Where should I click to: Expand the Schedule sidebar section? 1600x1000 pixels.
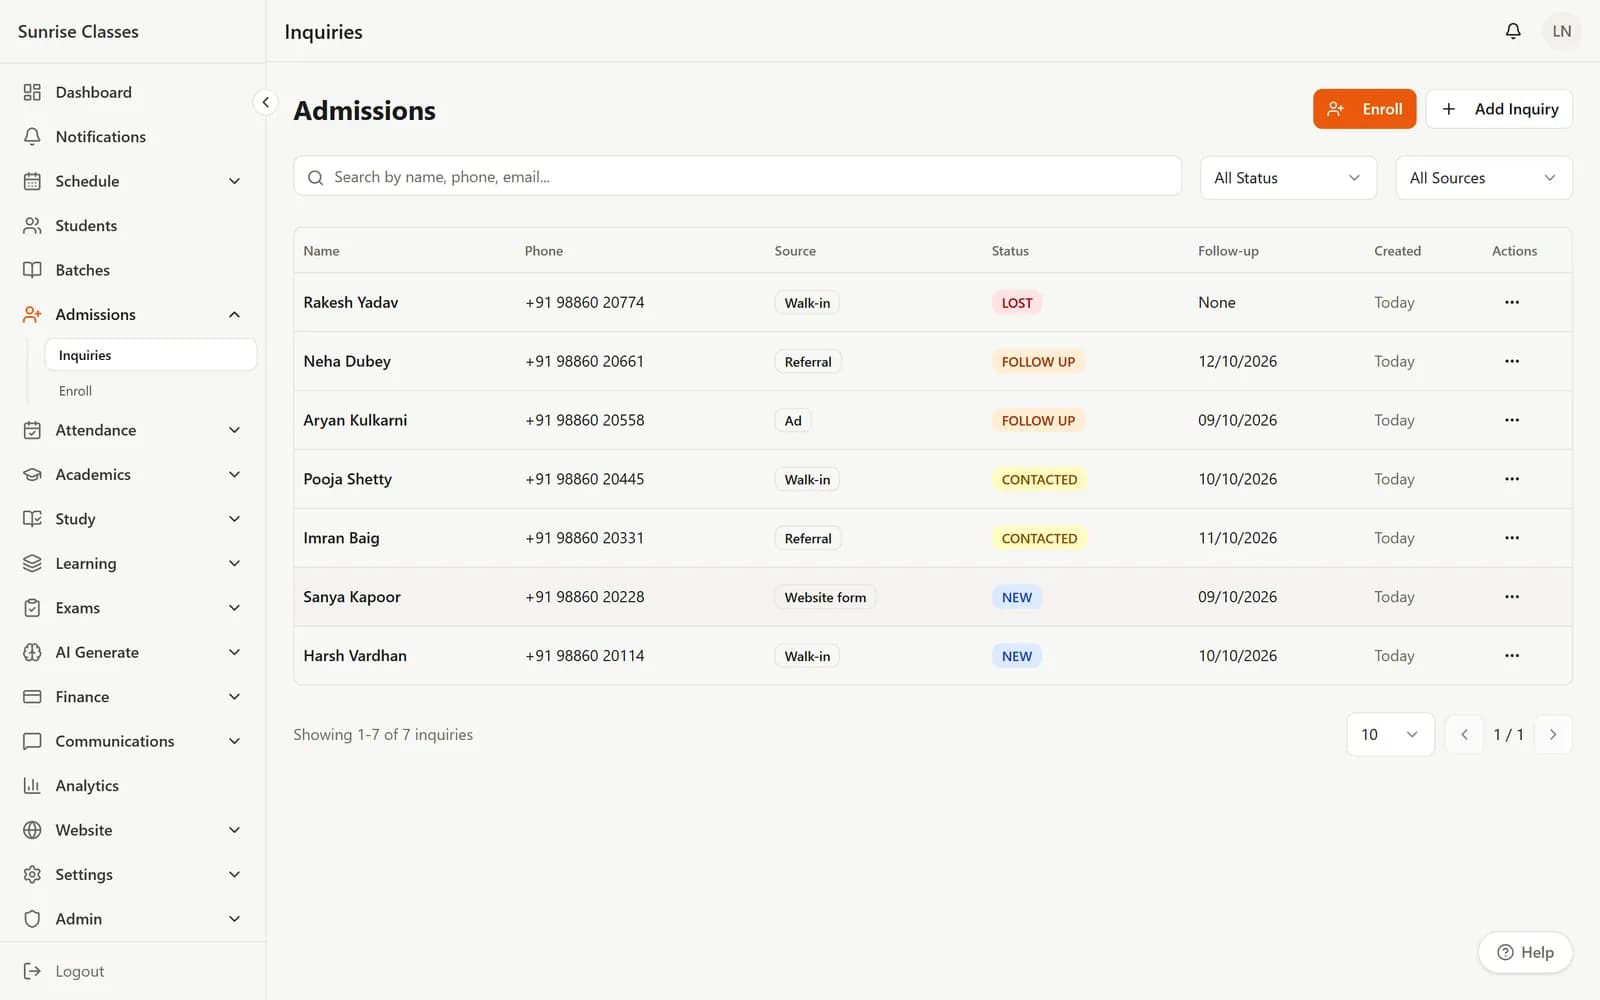coord(133,181)
